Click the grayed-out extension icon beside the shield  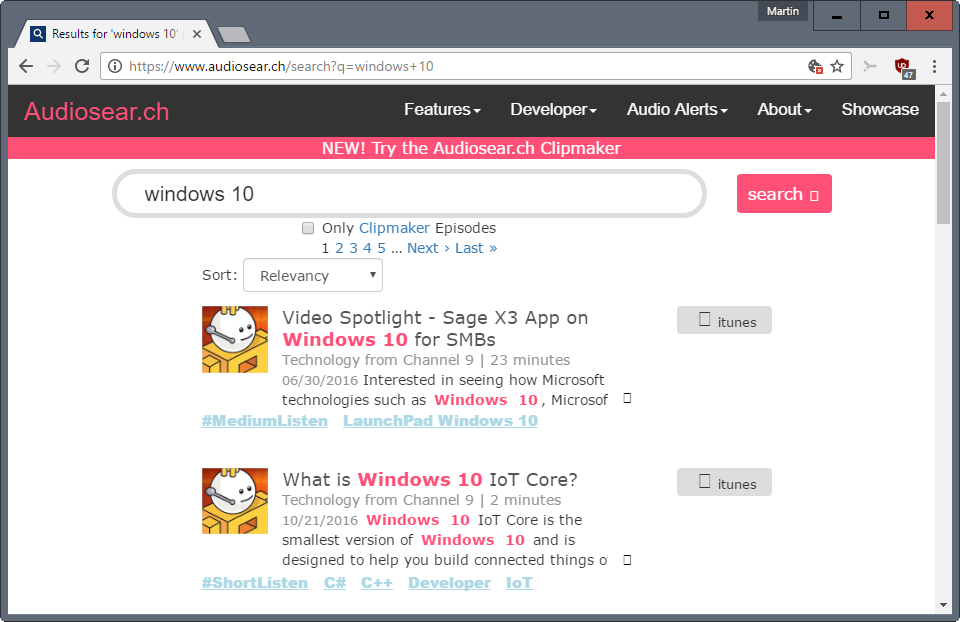pos(870,66)
